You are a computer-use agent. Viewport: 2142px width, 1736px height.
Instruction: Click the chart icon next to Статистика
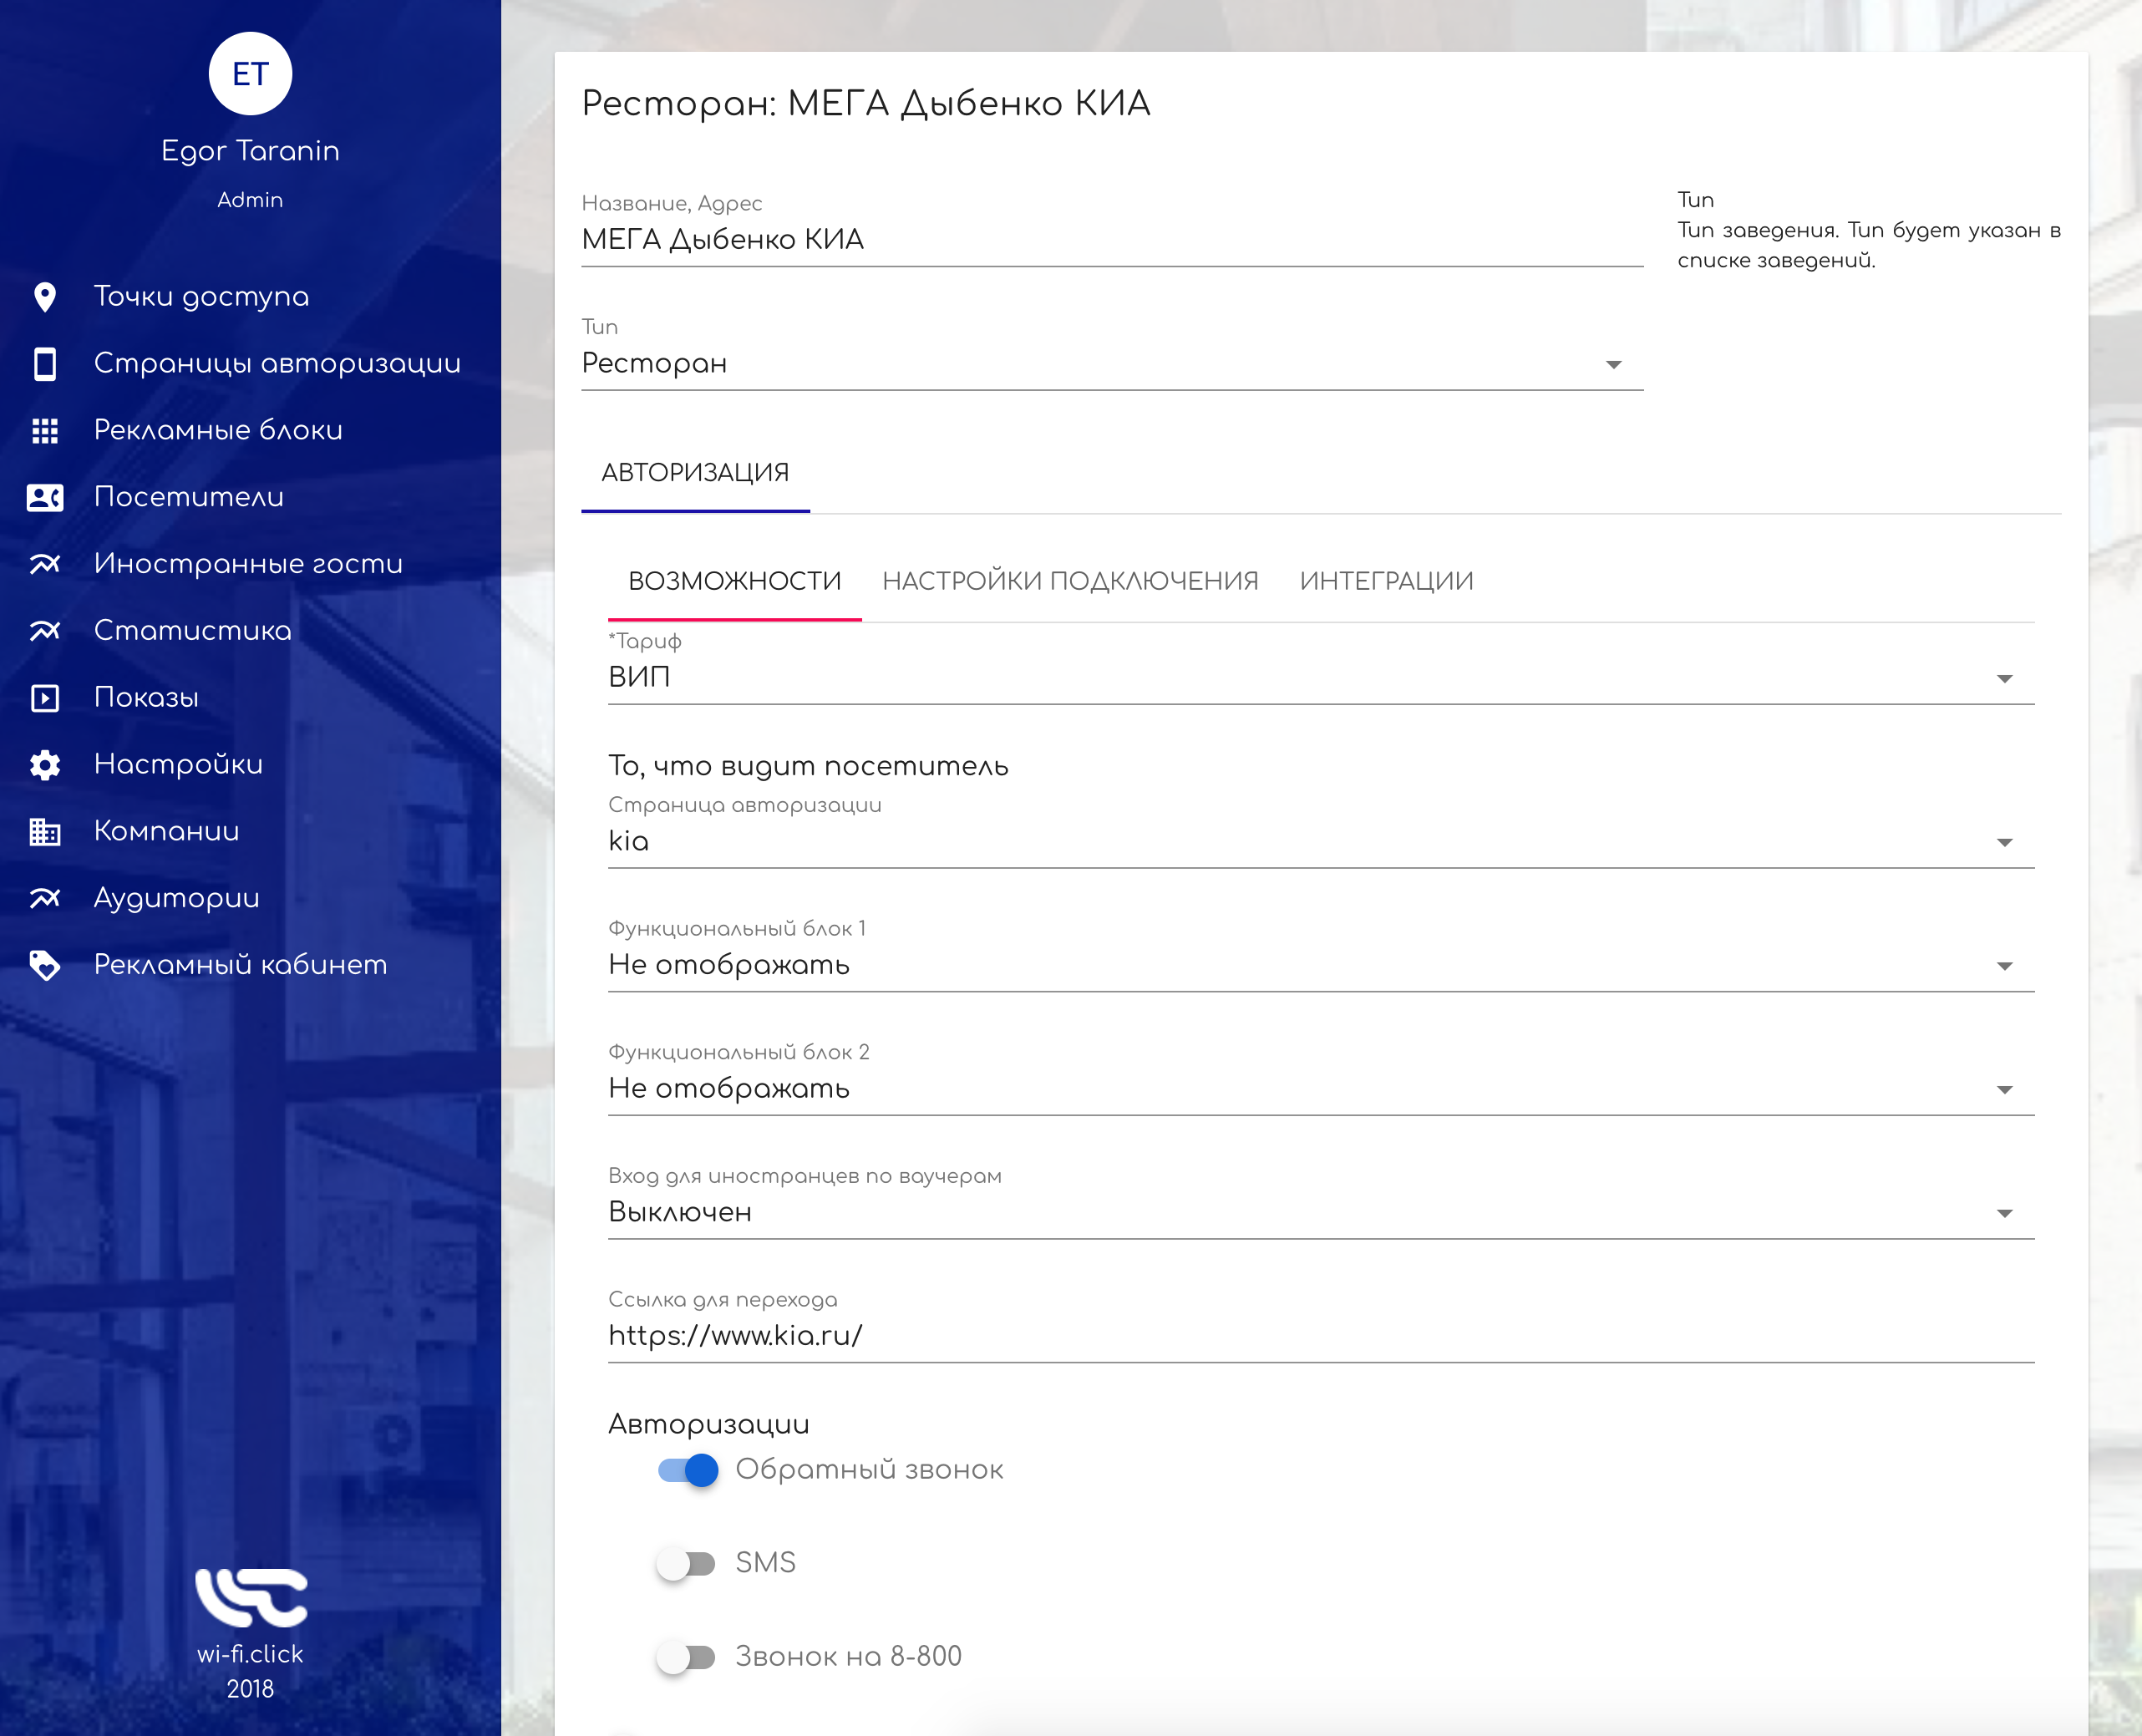click(45, 631)
